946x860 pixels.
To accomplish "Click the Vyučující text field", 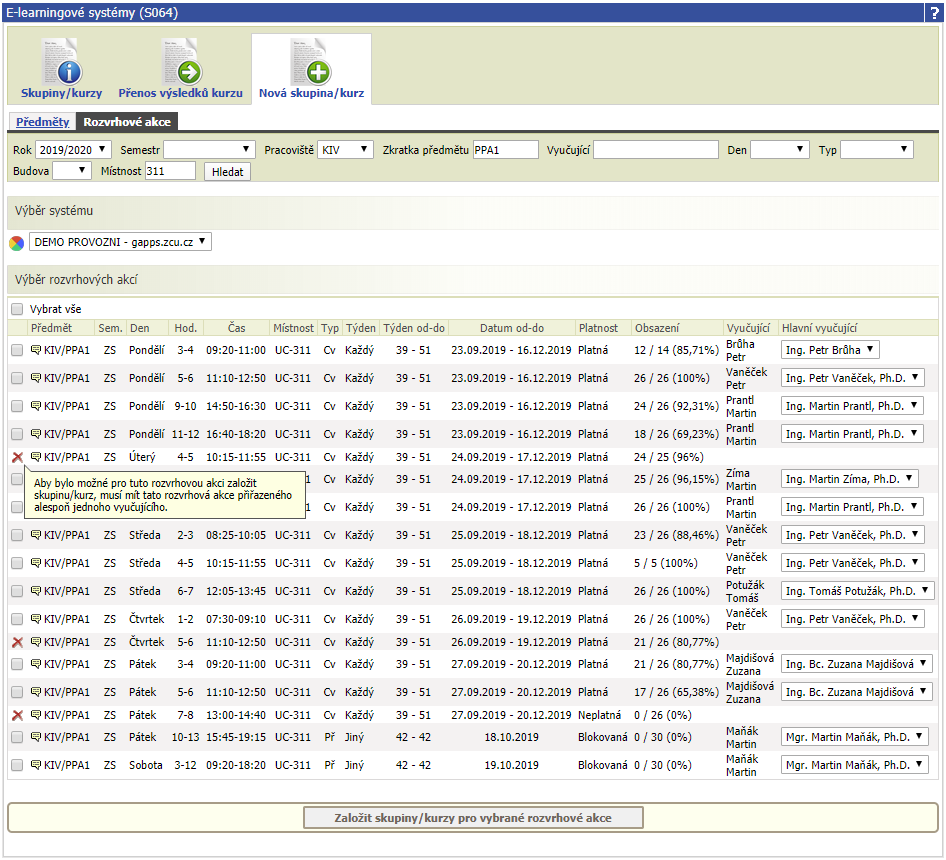I will point(656,150).
